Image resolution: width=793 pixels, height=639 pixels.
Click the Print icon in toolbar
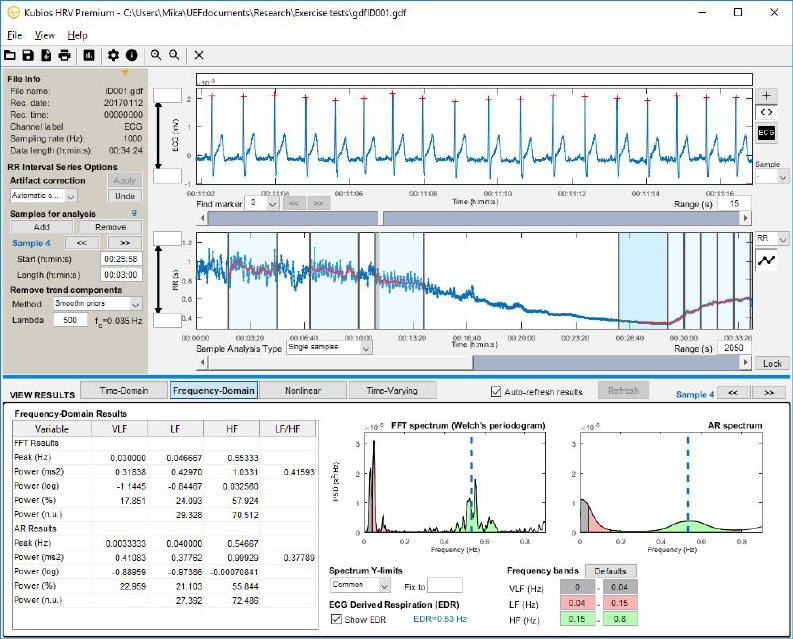coord(64,55)
